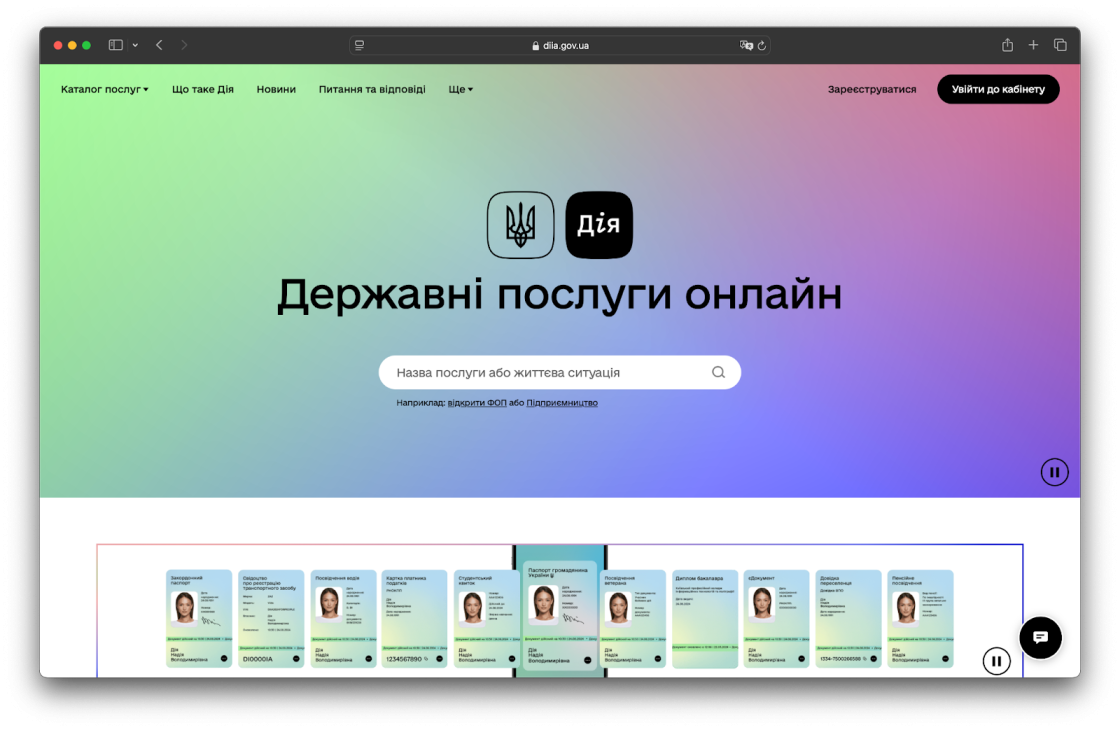
Task: Click the Ukrainian trident emblem icon
Action: pyautogui.click(x=521, y=225)
